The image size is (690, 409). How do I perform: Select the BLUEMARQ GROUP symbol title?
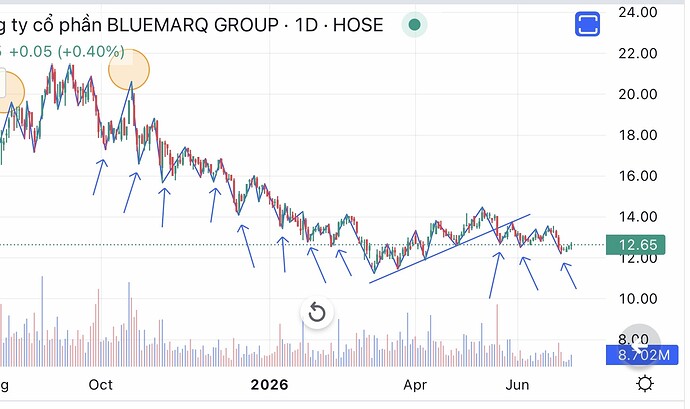[x=191, y=25]
